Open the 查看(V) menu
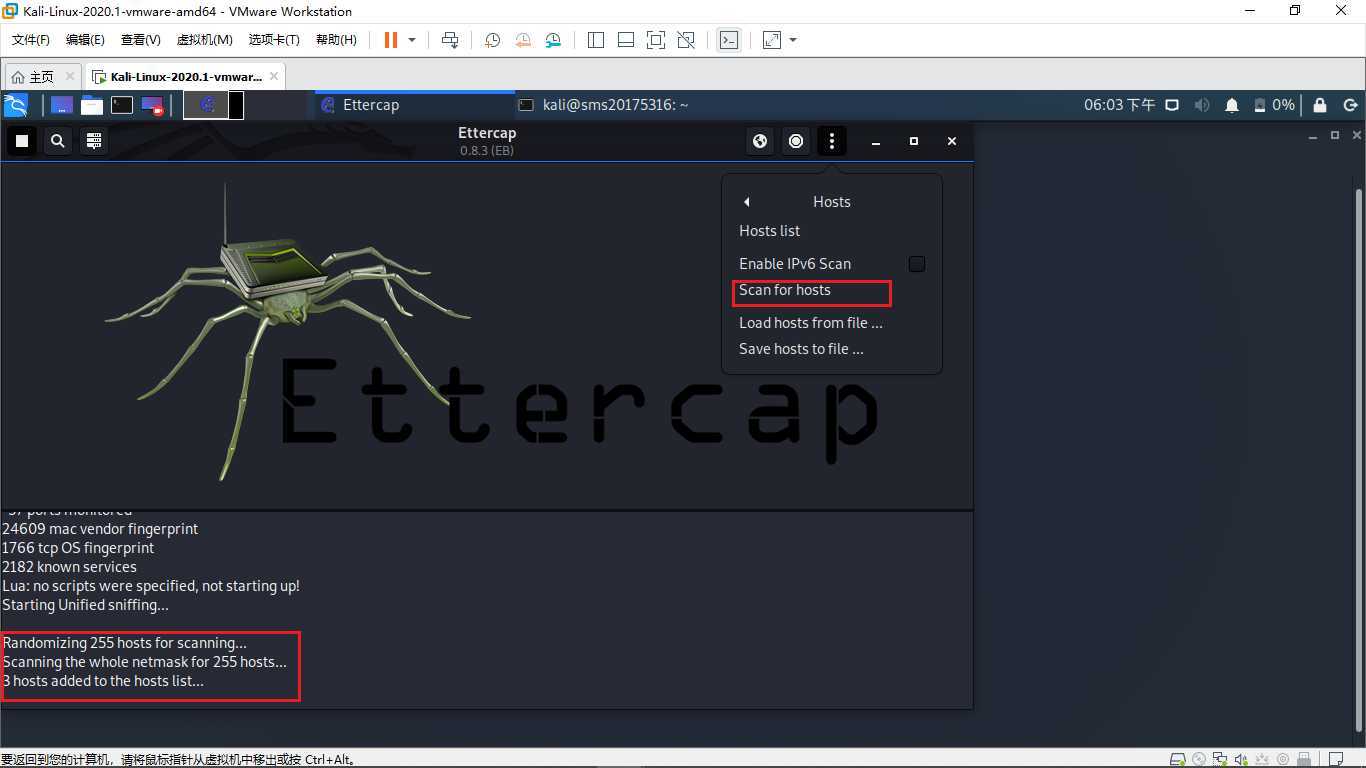The image size is (1366, 768). (140, 40)
